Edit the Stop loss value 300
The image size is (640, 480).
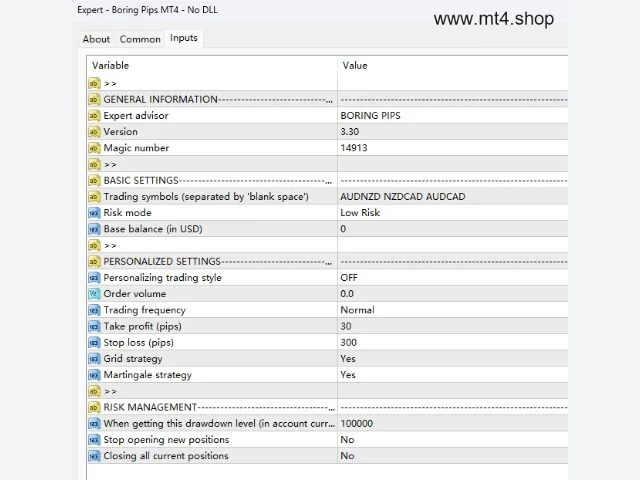point(349,342)
